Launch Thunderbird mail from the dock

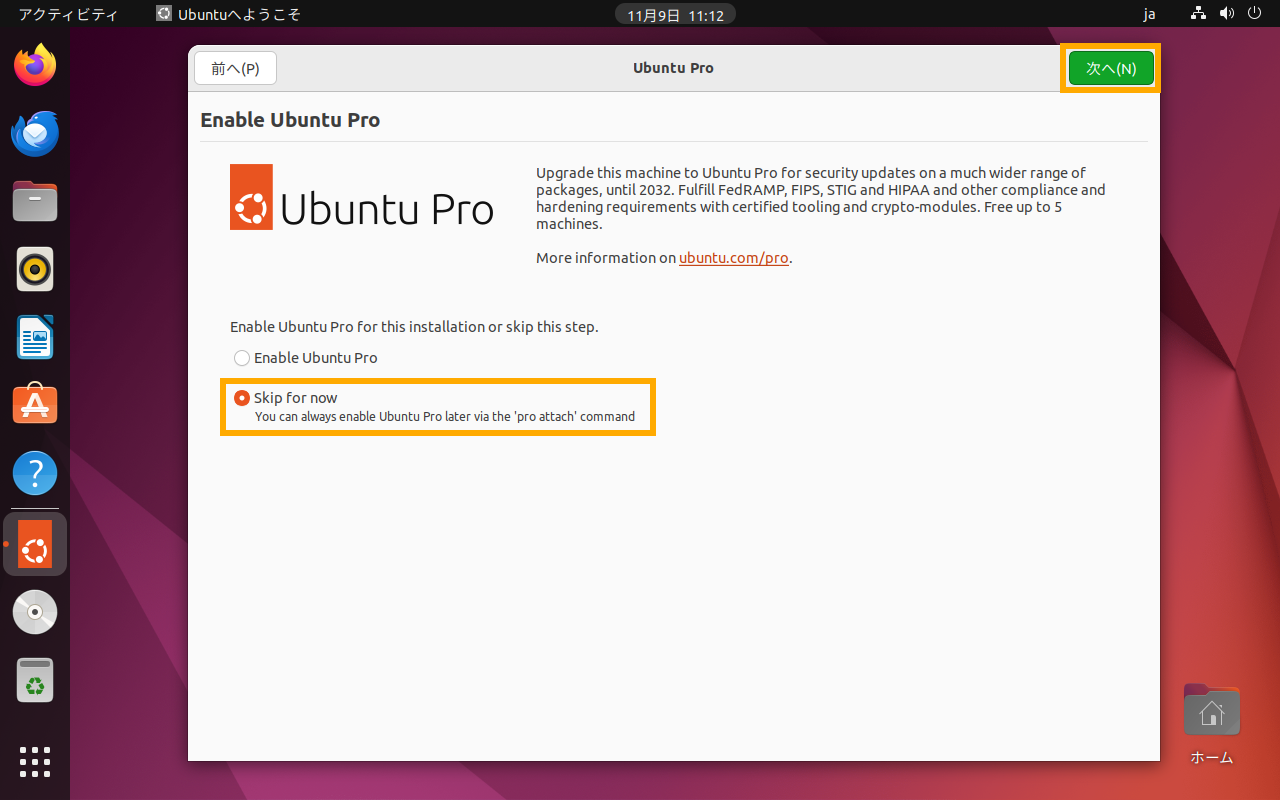pyautogui.click(x=35, y=134)
